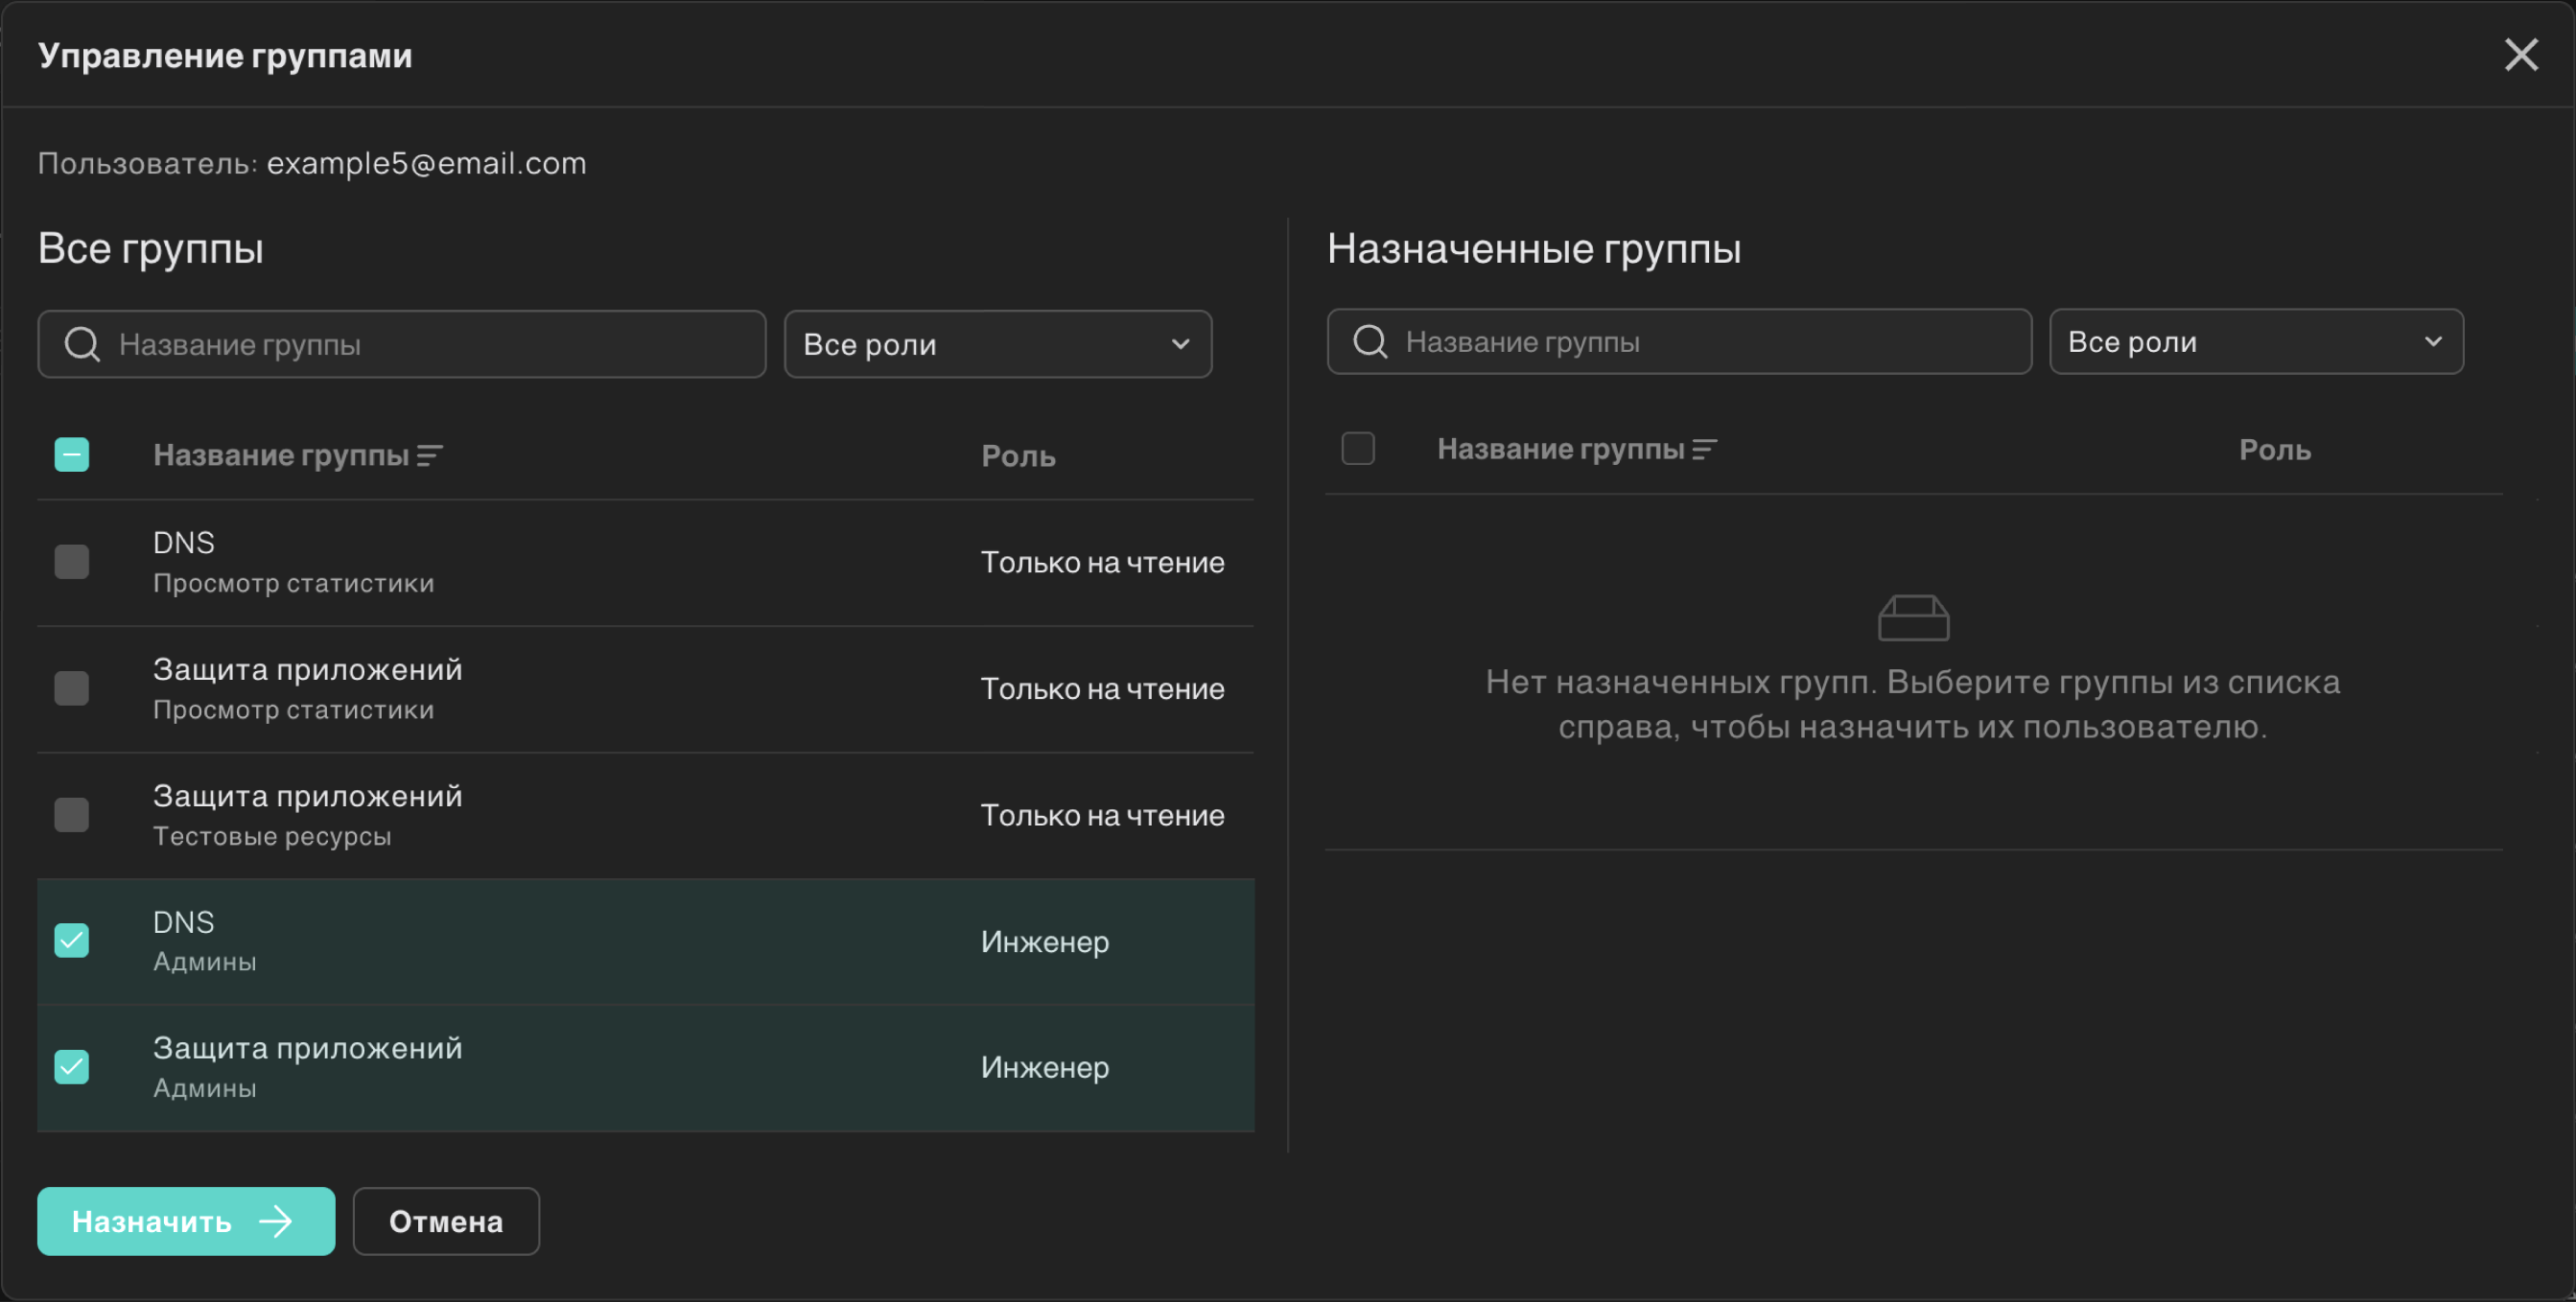Select DNS row with Просмотр статистики
This screenshot has width=2576, height=1302.
(x=646, y=563)
